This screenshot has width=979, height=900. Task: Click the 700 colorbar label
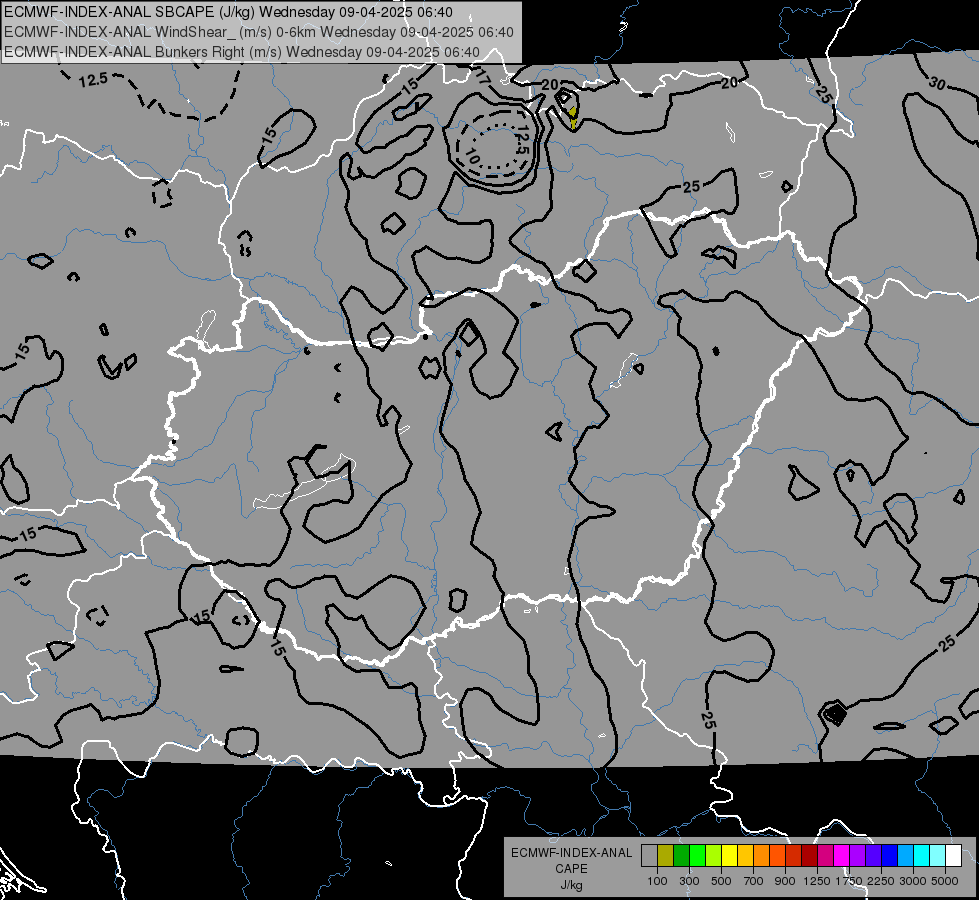pyautogui.click(x=754, y=881)
